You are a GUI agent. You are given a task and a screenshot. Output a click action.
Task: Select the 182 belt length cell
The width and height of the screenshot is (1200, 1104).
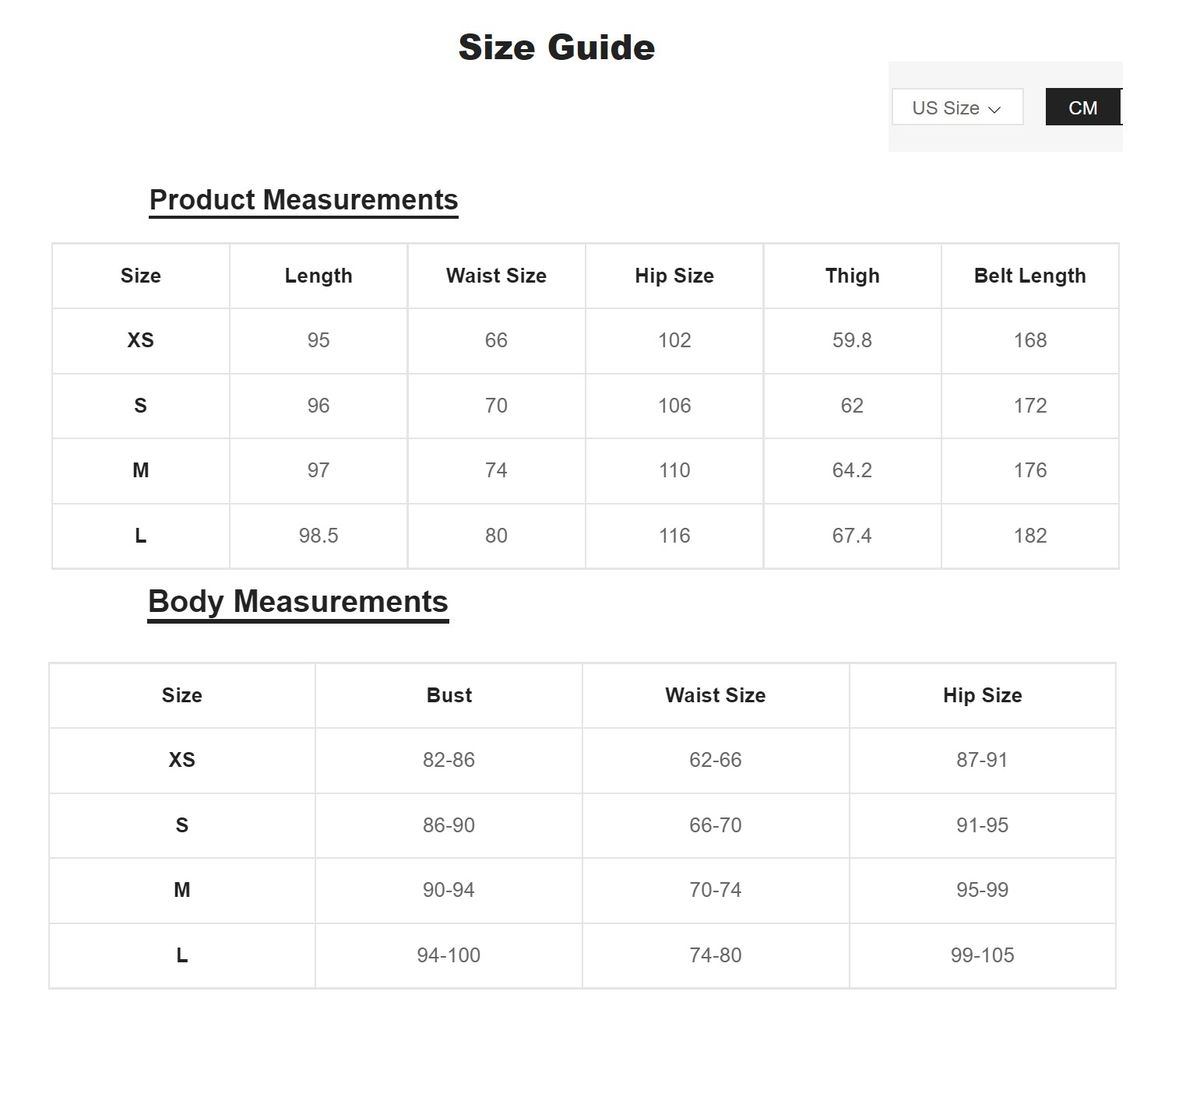[1030, 536]
